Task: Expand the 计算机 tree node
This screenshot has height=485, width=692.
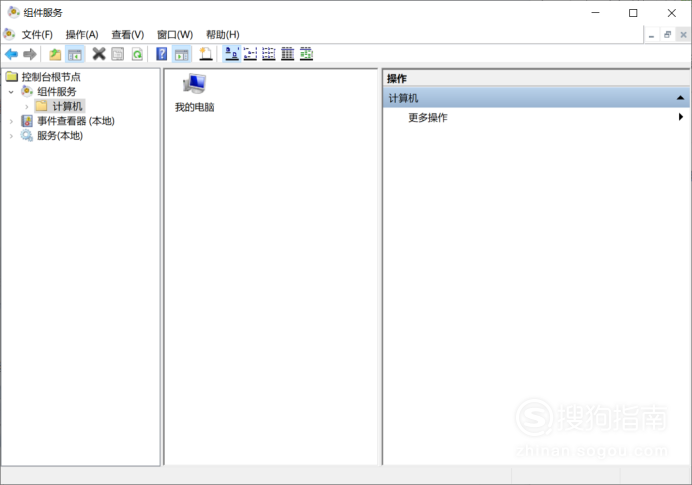Action: click(26, 106)
